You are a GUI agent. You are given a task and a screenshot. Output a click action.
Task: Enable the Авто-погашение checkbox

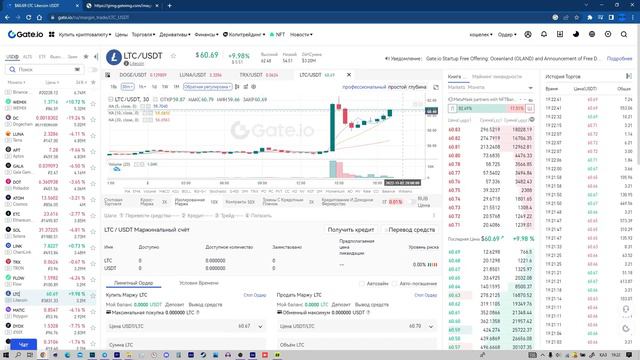(394, 283)
